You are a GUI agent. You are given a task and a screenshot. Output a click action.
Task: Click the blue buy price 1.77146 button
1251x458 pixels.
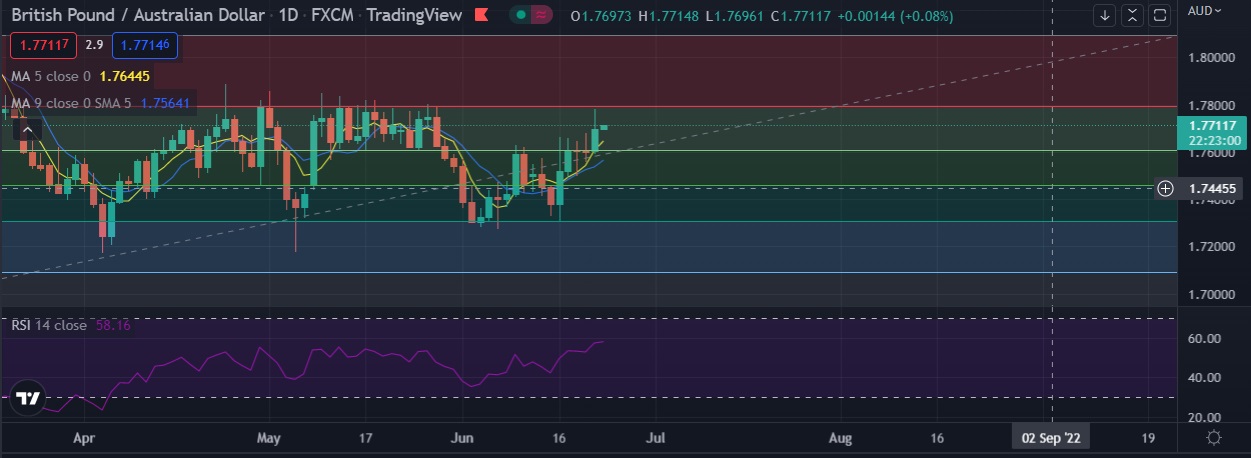click(146, 45)
